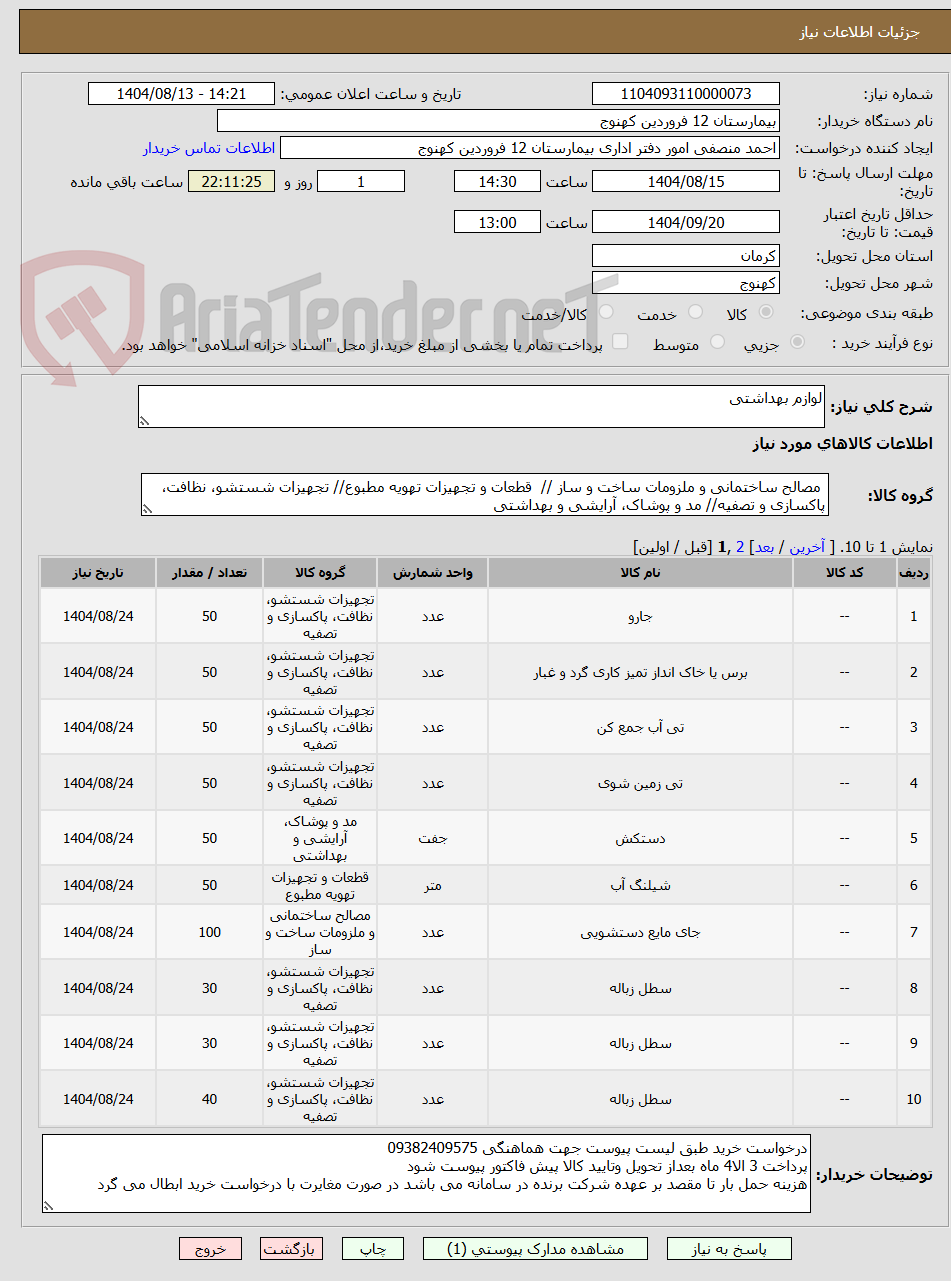Select the متوسط purchase type radio

tap(717, 342)
